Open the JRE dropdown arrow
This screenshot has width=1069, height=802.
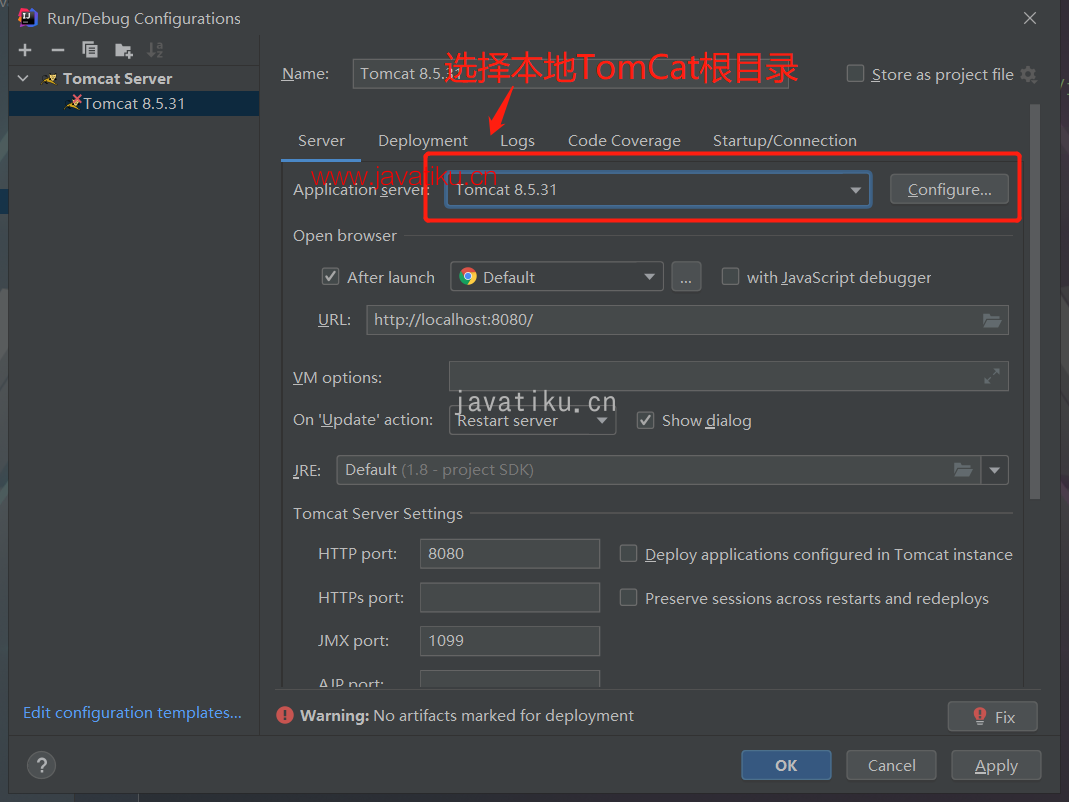pyautogui.click(x=995, y=470)
